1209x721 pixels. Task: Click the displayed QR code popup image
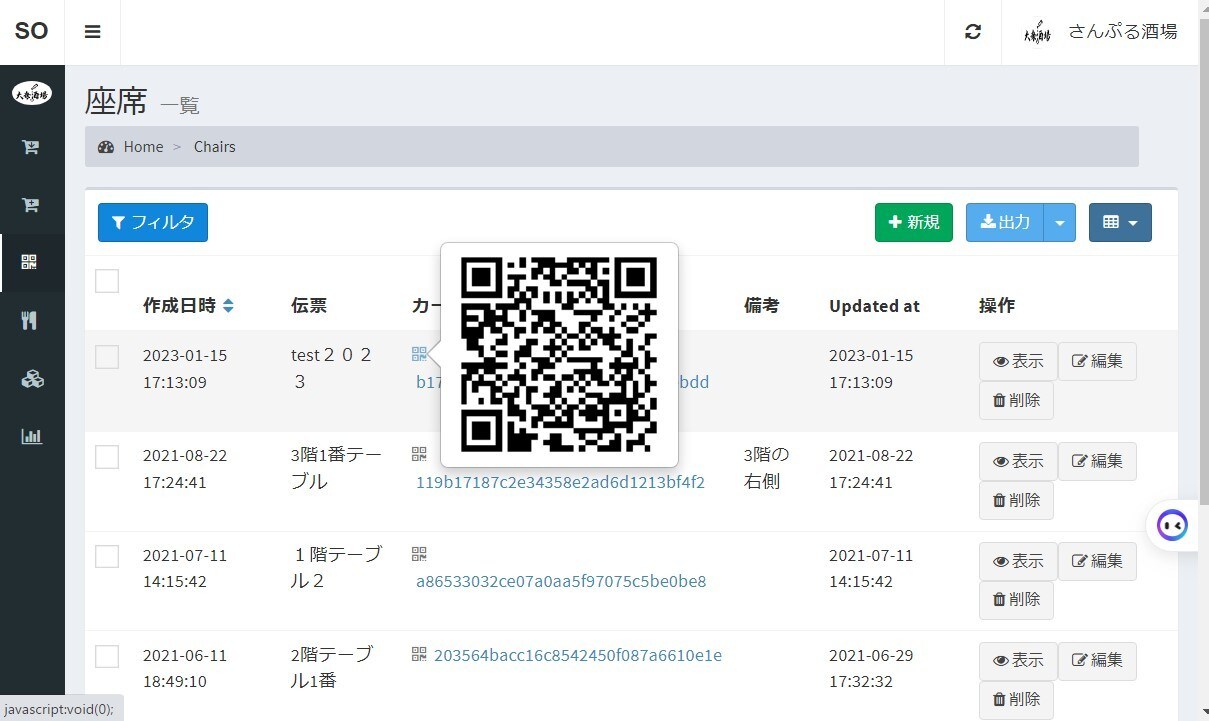point(559,354)
